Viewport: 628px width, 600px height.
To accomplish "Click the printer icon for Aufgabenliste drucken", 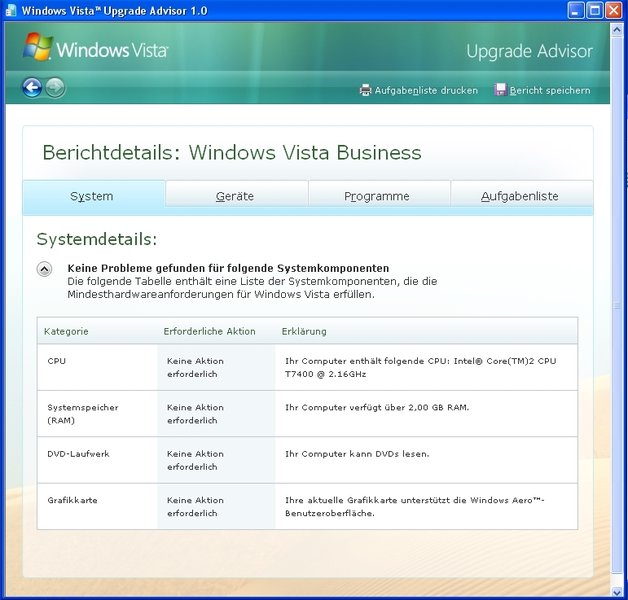I will coord(365,90).
